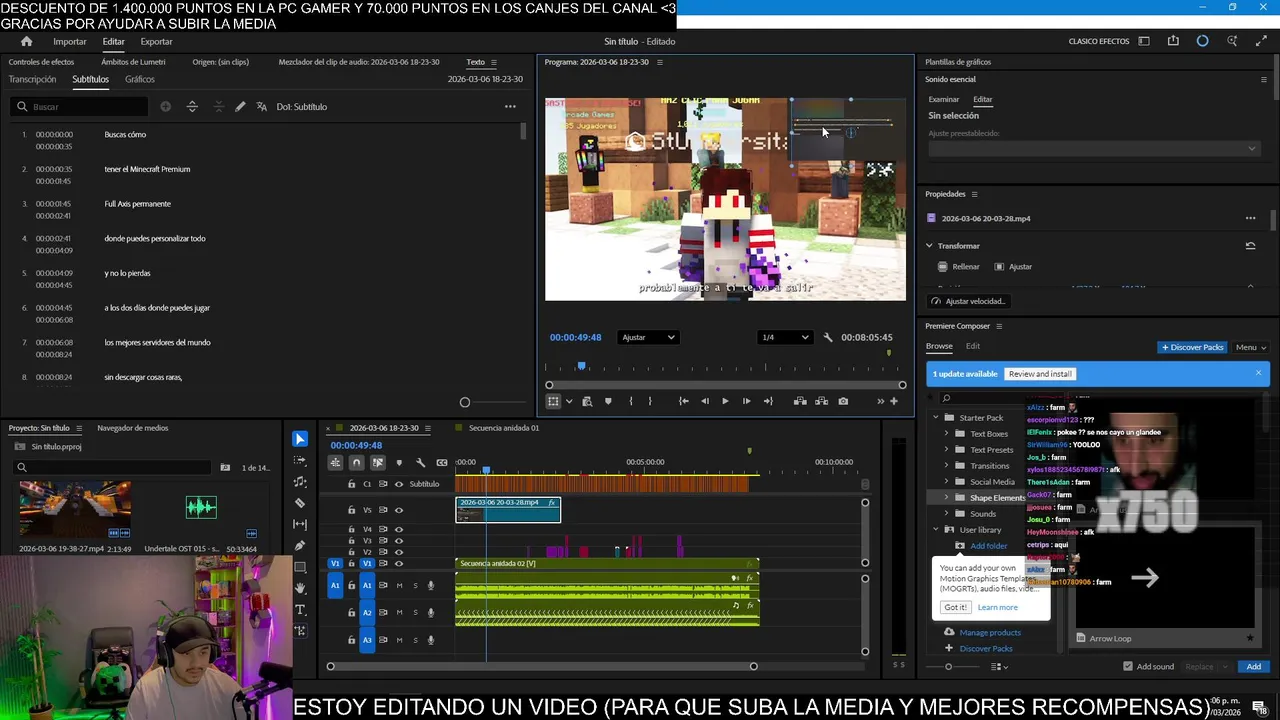1280x720 pixels.
Task: Open the Share icon in top bar
Action: coord(1173,41)
